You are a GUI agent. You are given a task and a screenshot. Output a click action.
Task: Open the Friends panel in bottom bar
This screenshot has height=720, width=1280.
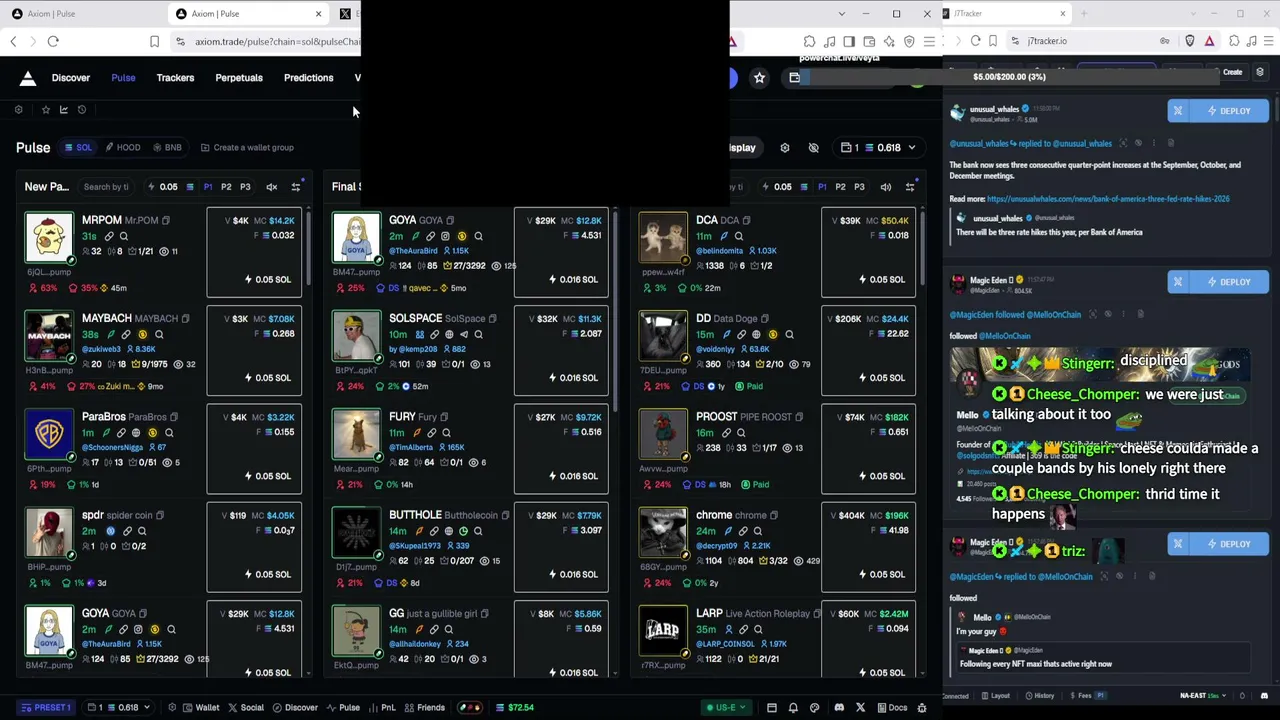tap(425, 708)
